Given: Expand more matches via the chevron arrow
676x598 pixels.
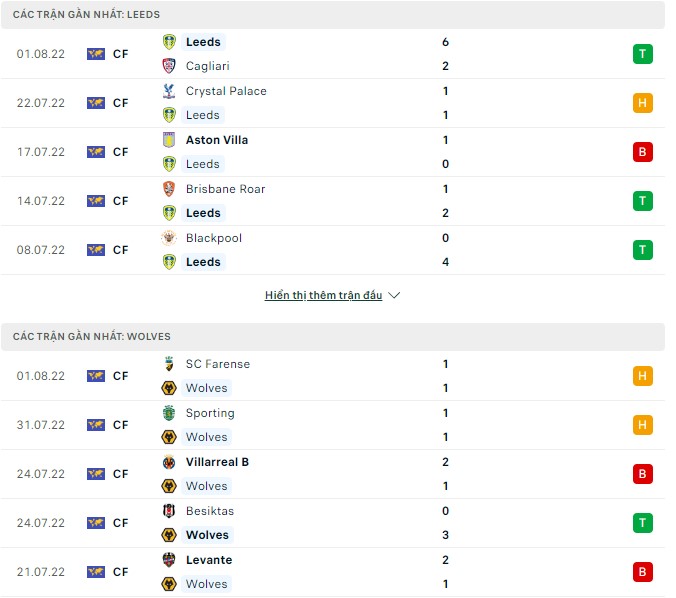Looking at the screenshot, I should 394,296.
